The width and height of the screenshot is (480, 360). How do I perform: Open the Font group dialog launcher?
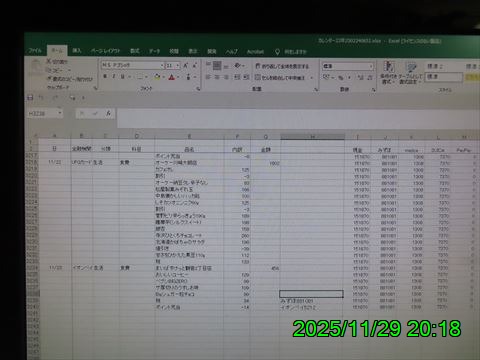198,89
